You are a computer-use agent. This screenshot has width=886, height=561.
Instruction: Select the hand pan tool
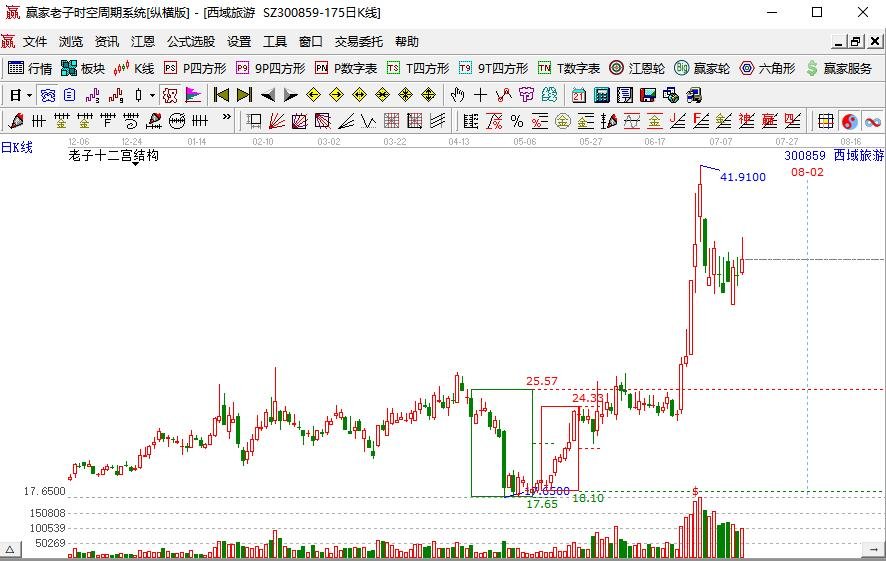[x=457, y=95]
